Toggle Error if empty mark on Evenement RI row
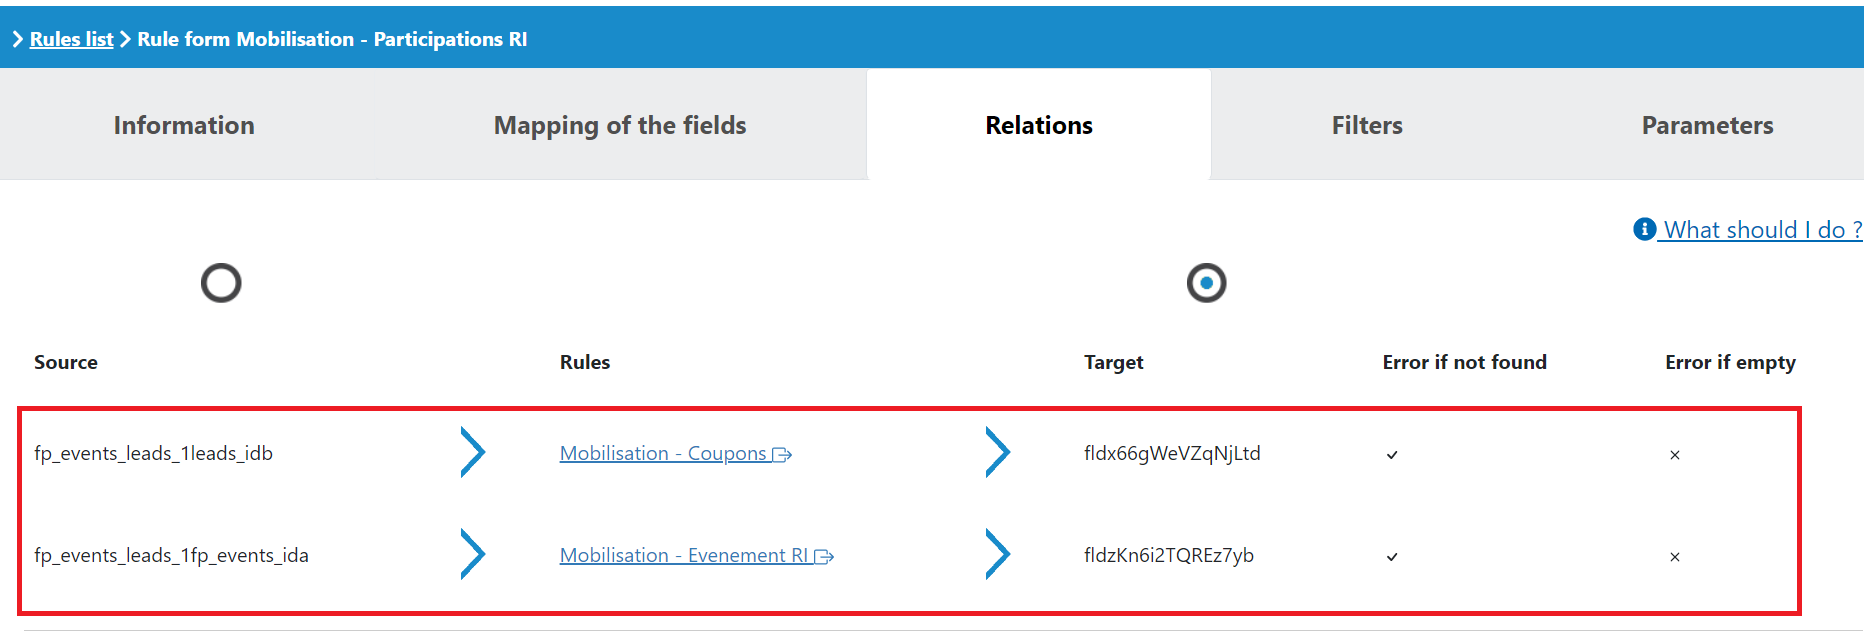This screenshot has height=639, width=1864. coord(1675,557)
